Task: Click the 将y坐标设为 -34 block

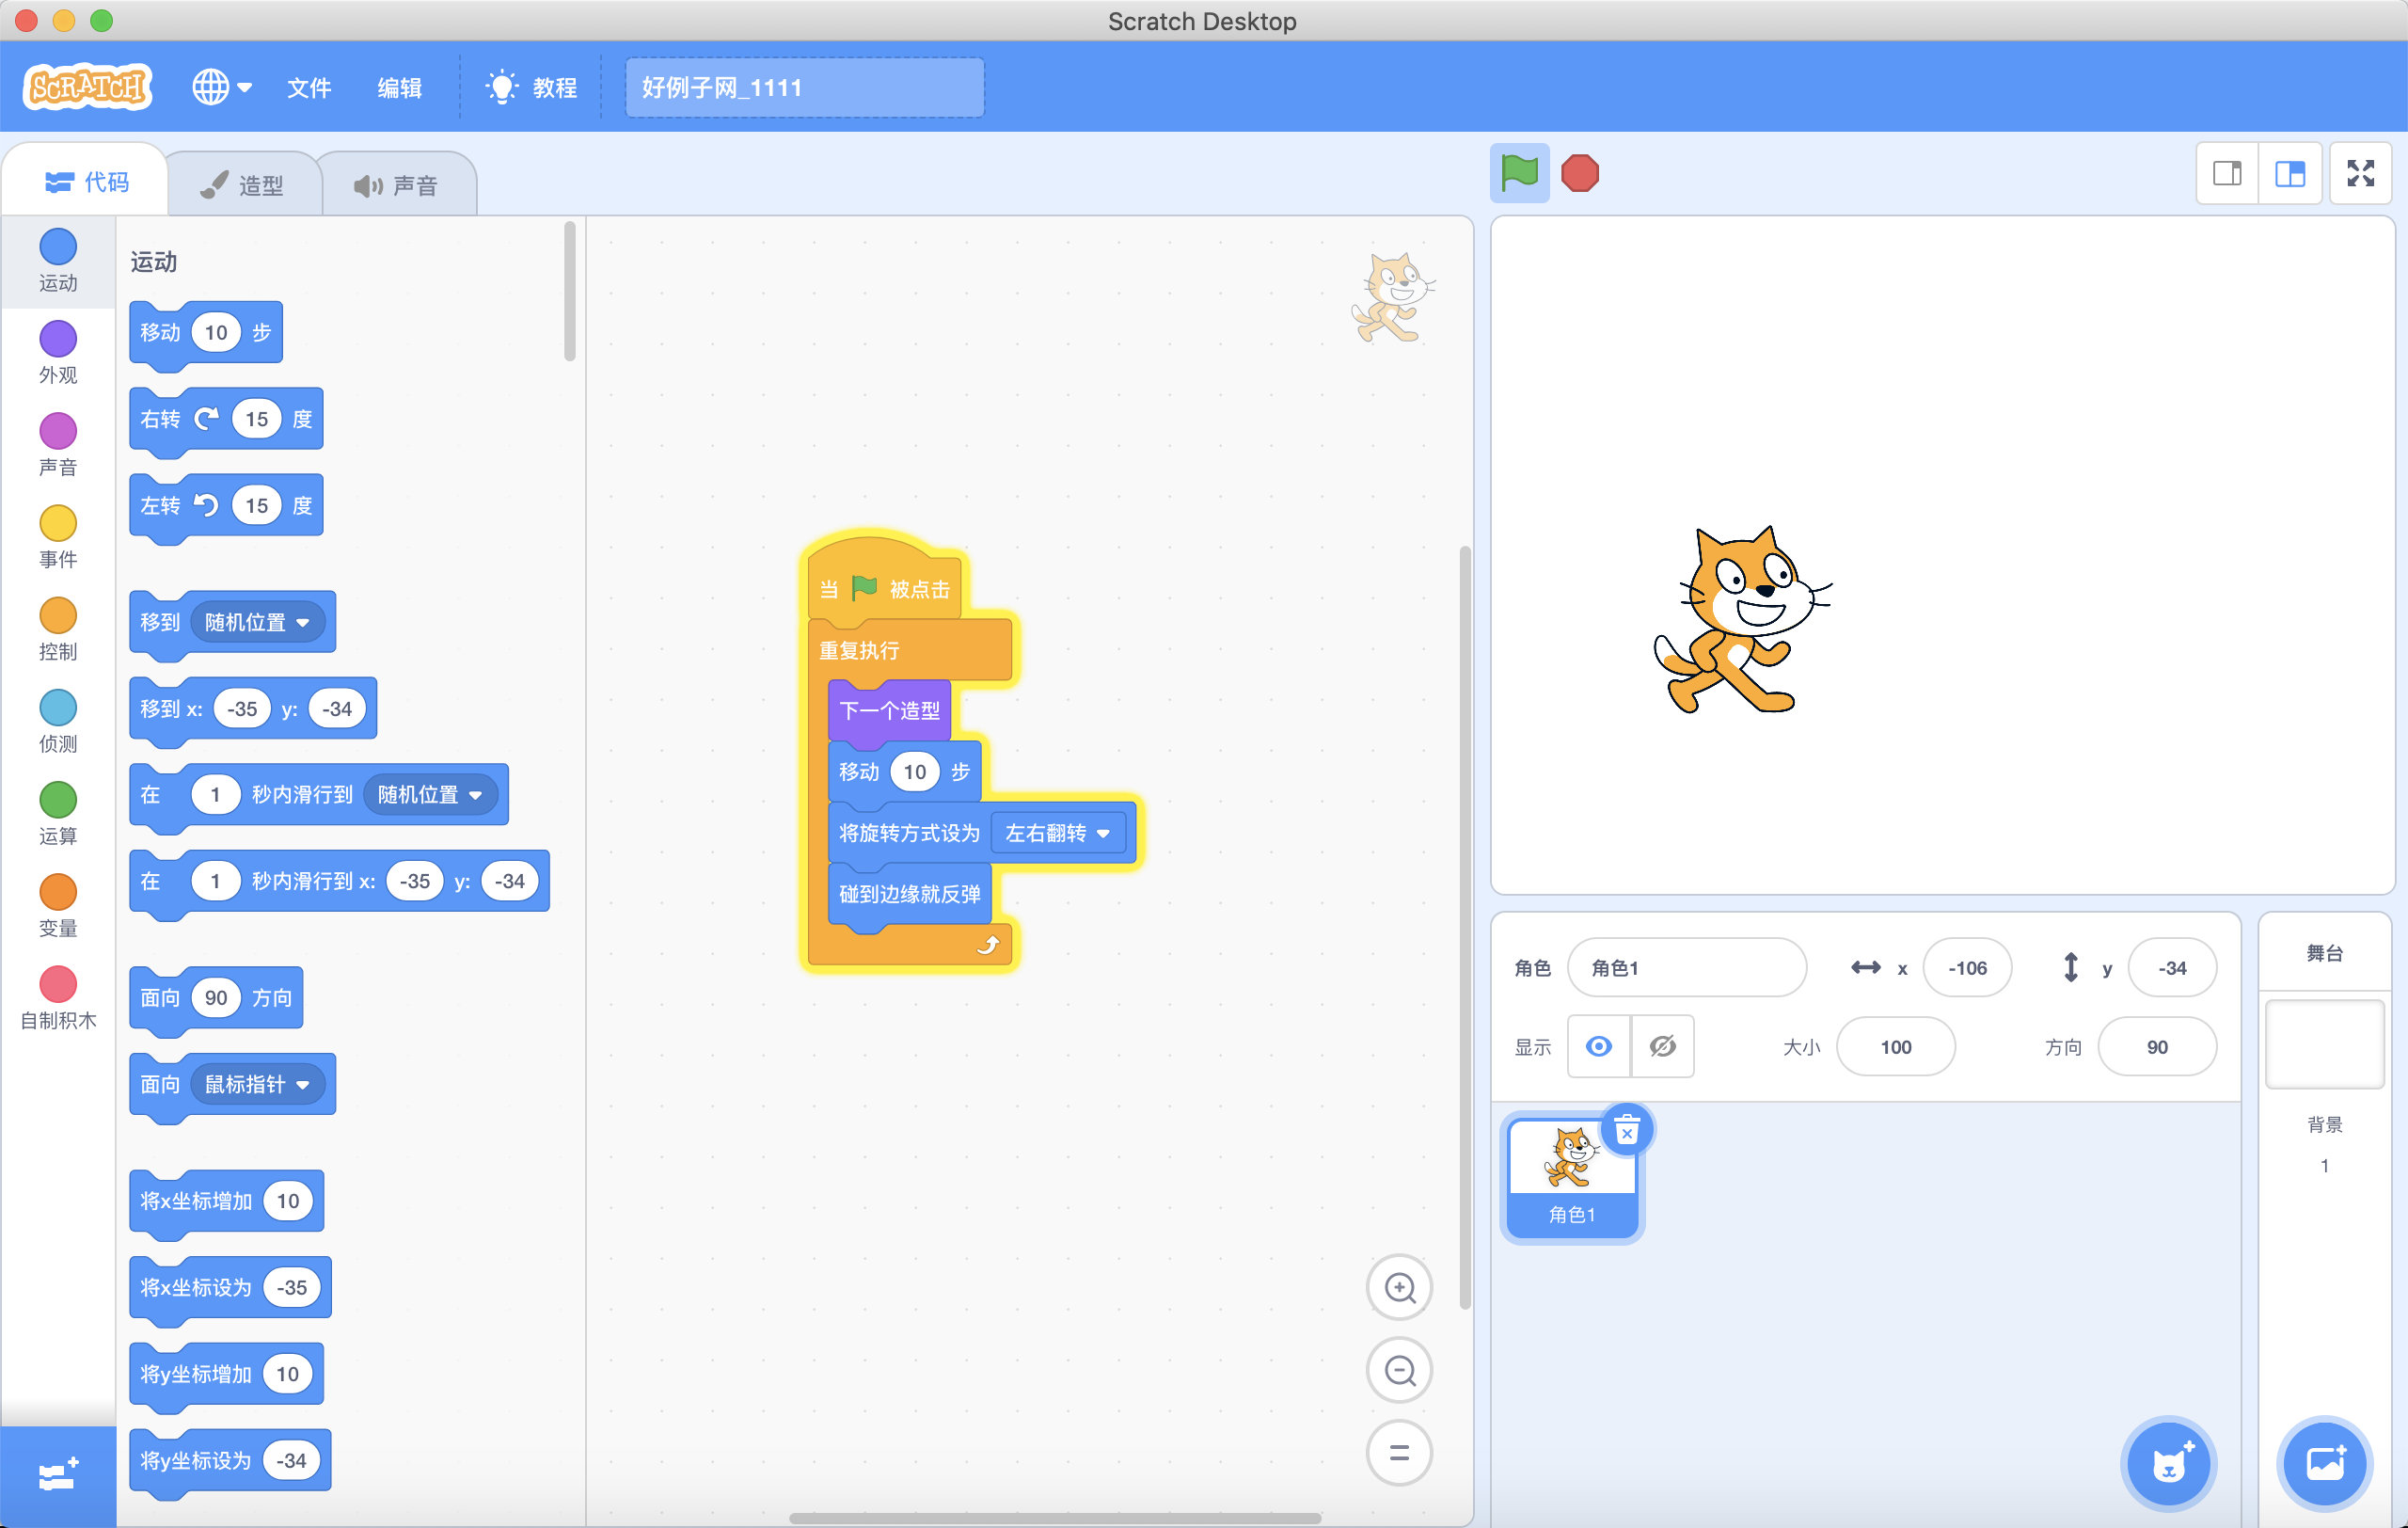Action: (230, 1461)
